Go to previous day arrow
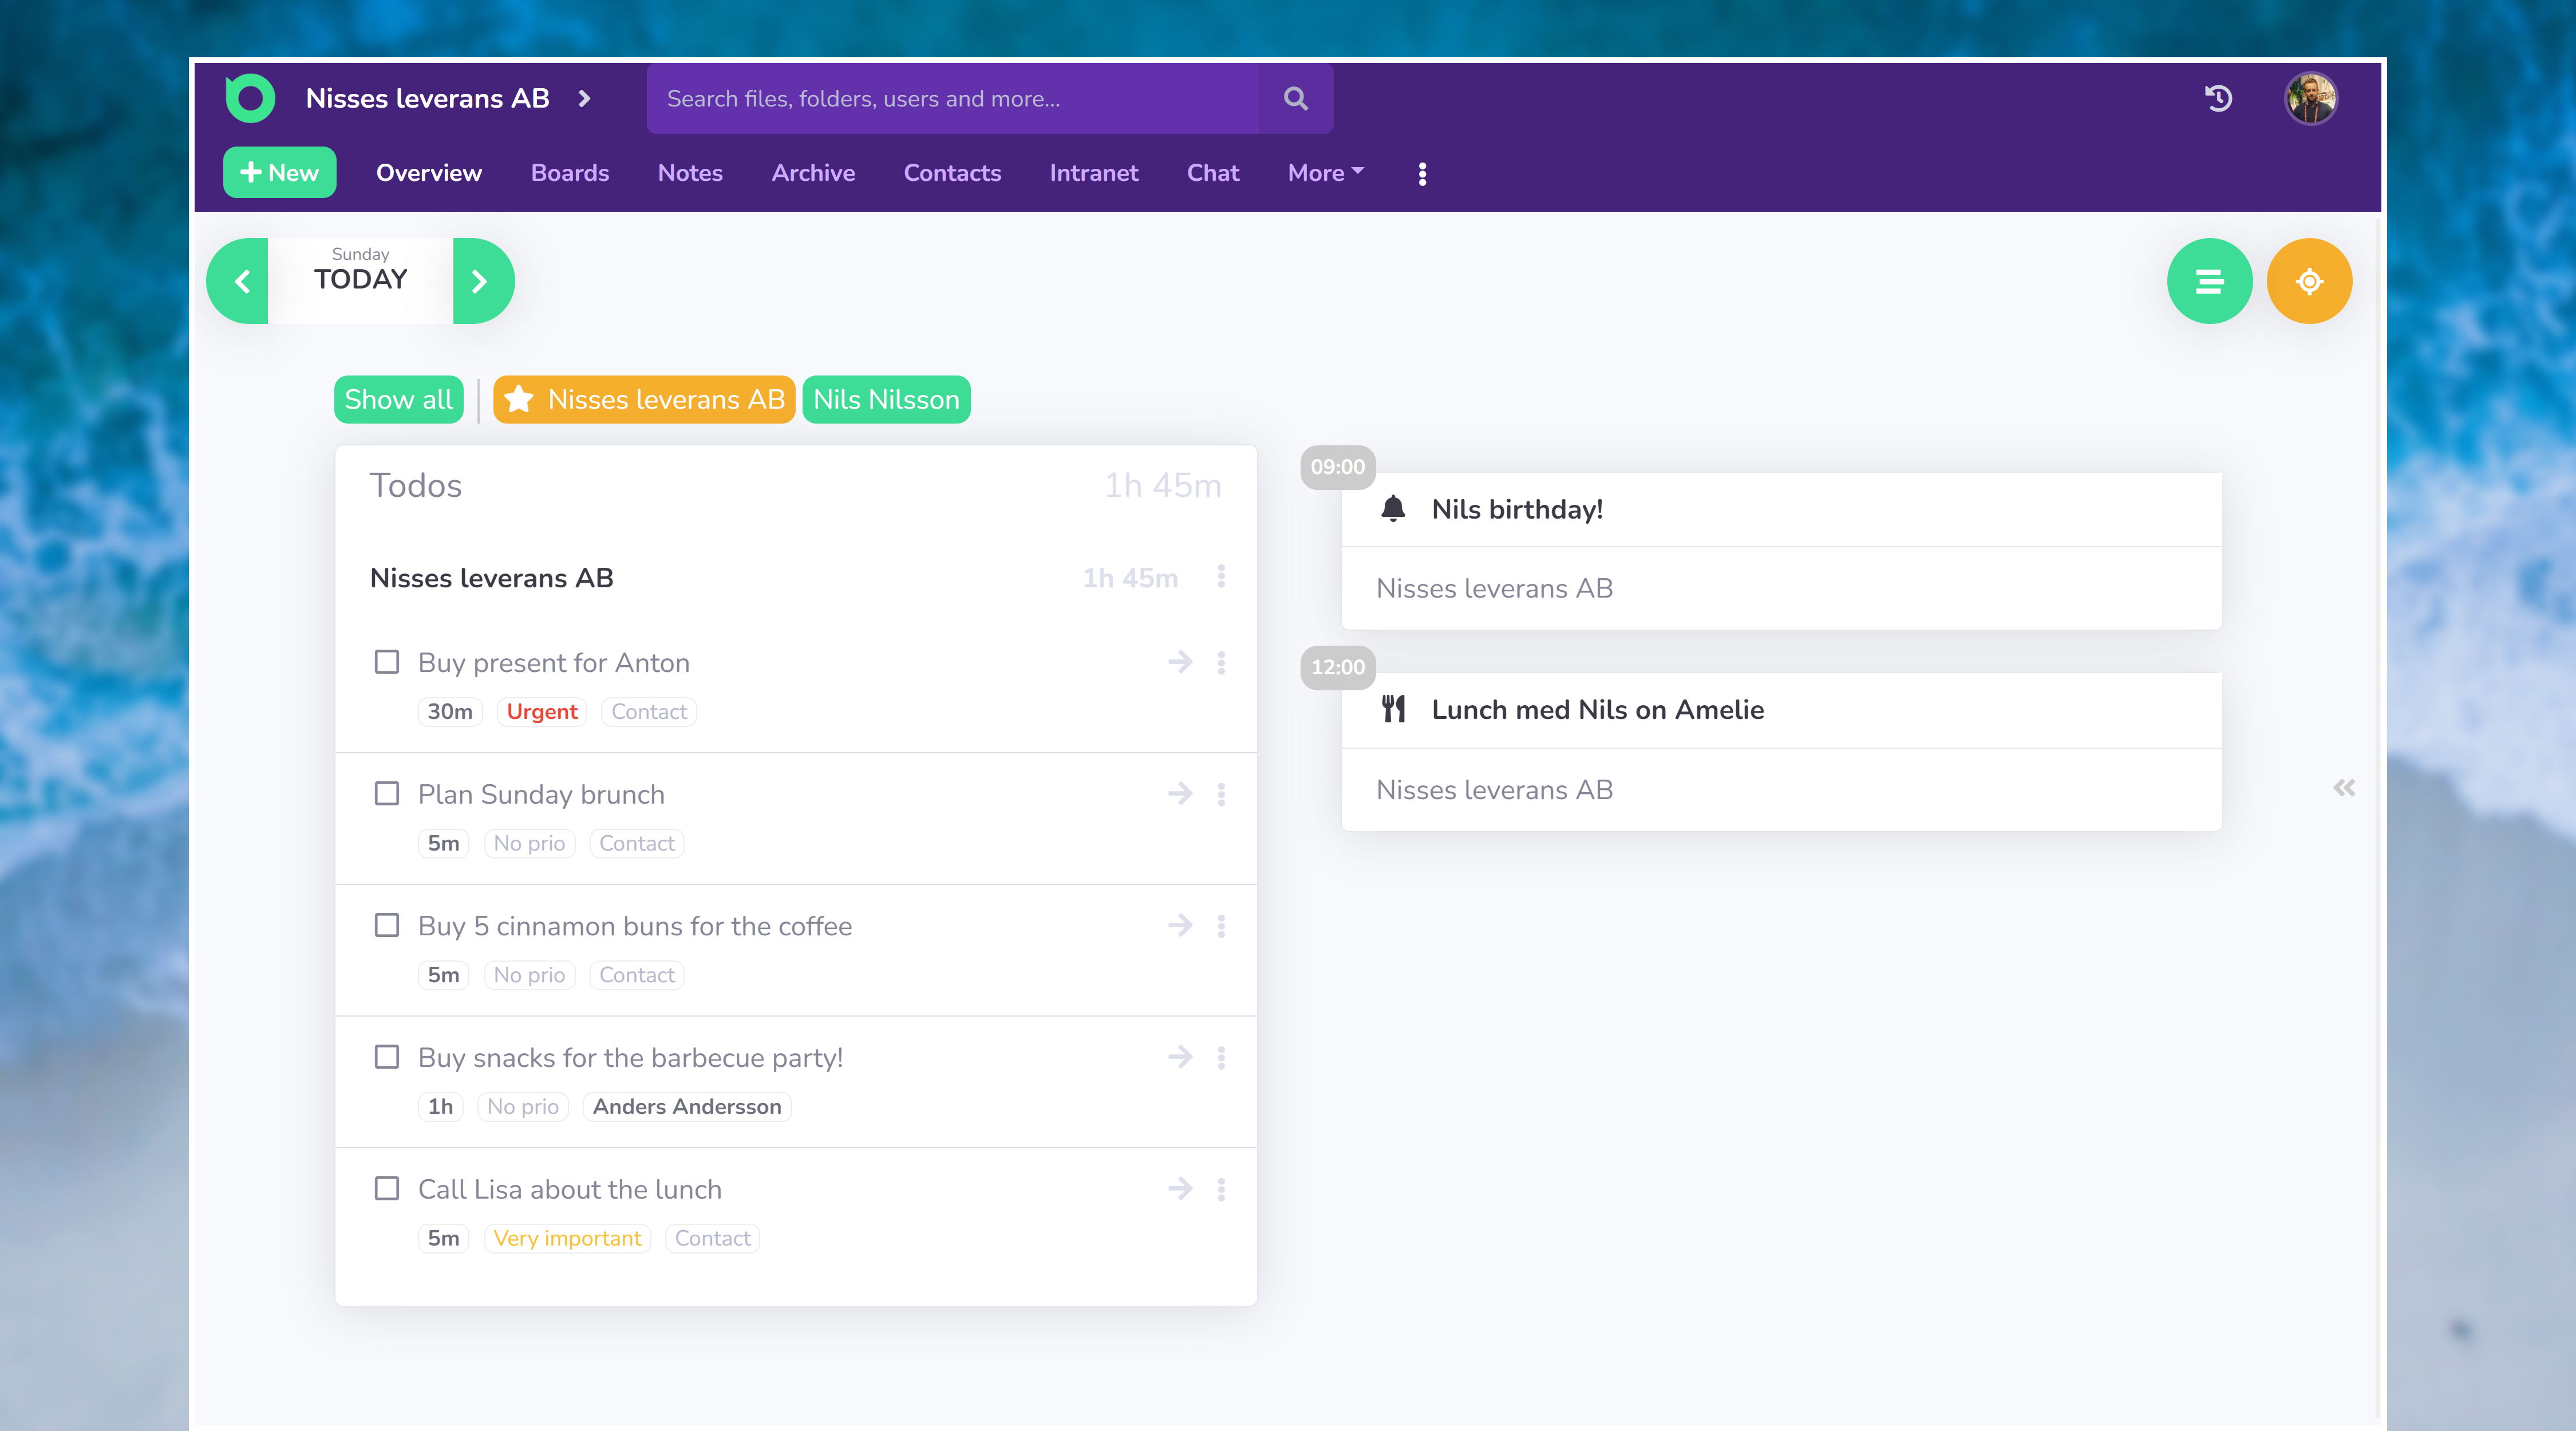 pos(238,281)
